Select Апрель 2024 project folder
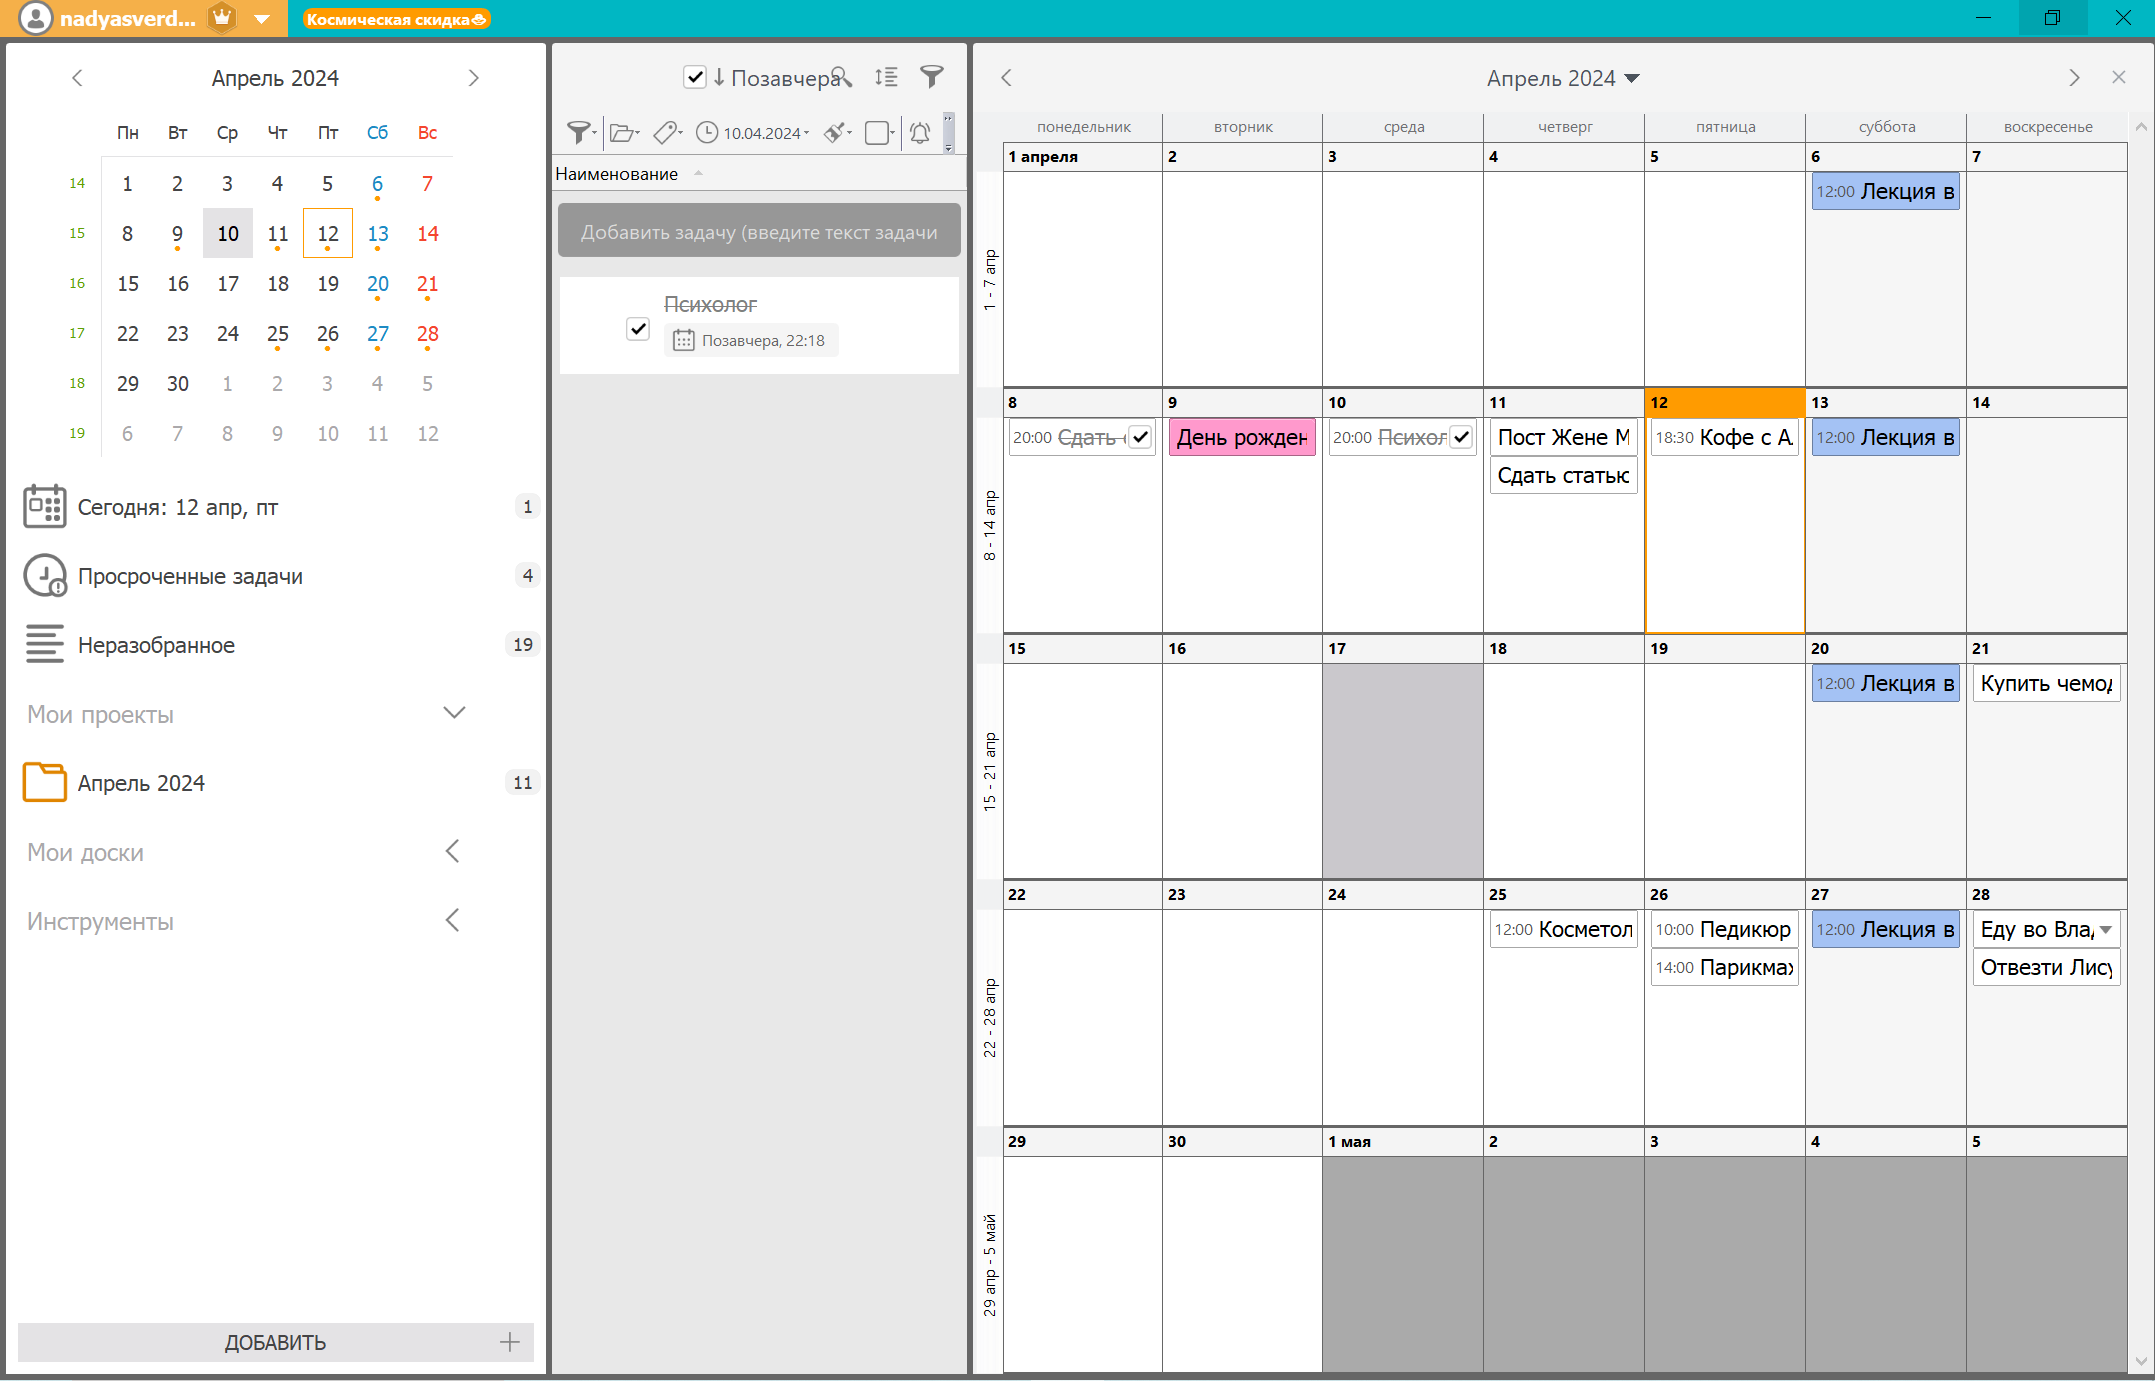2155x1381 pixels. coord(141,783)
